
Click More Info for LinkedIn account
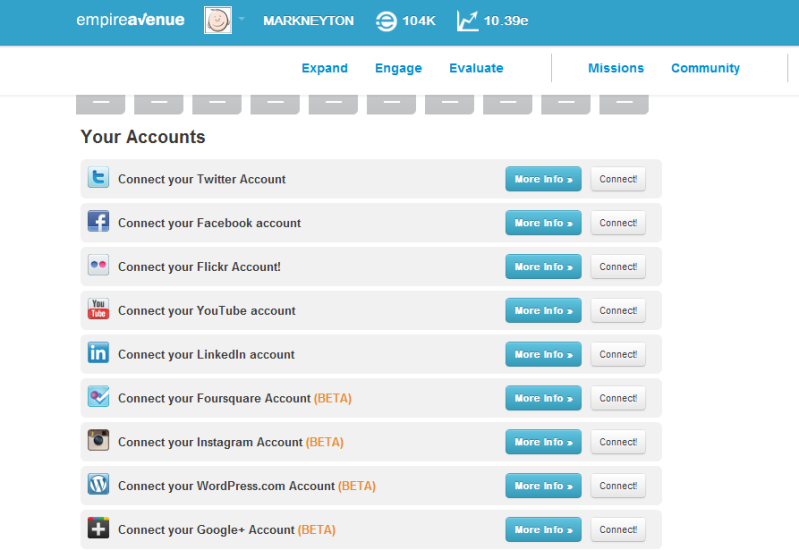[x=543, y=354]
